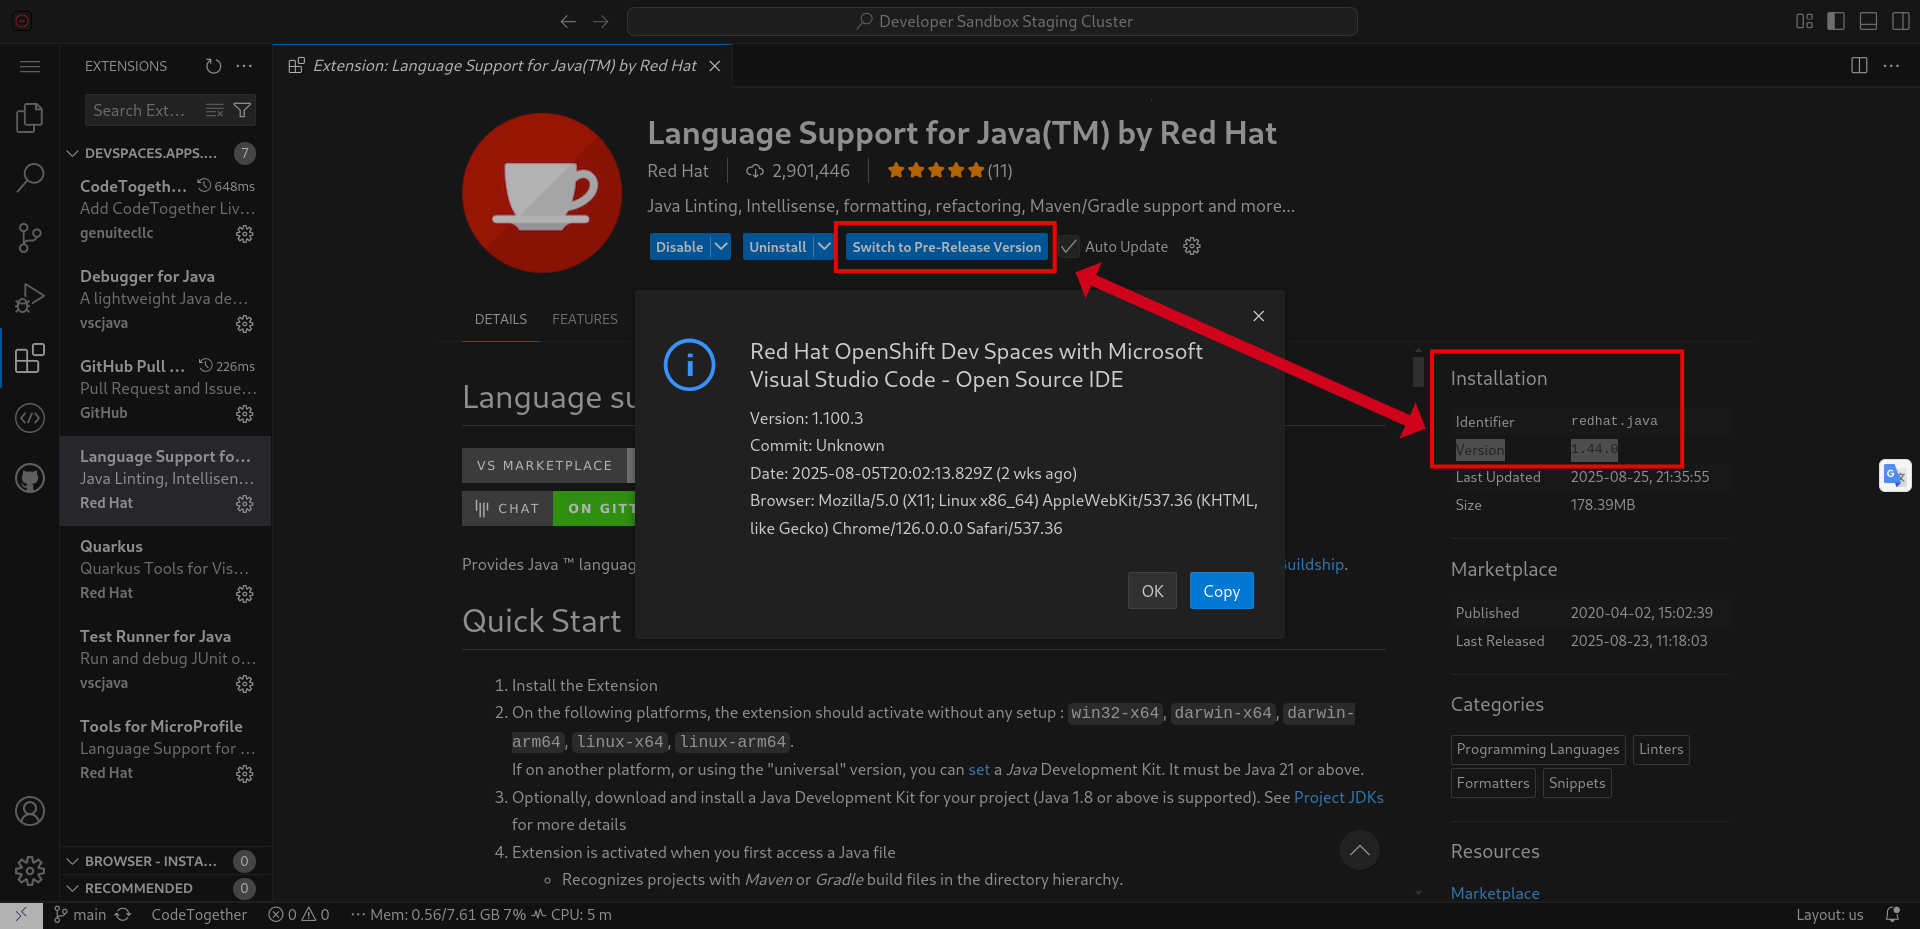Image resolution: width=1920 pixels, height=929 pixels.
Task: Toggle the Auto Update checkbox
Action: [x=1070, y=247]
